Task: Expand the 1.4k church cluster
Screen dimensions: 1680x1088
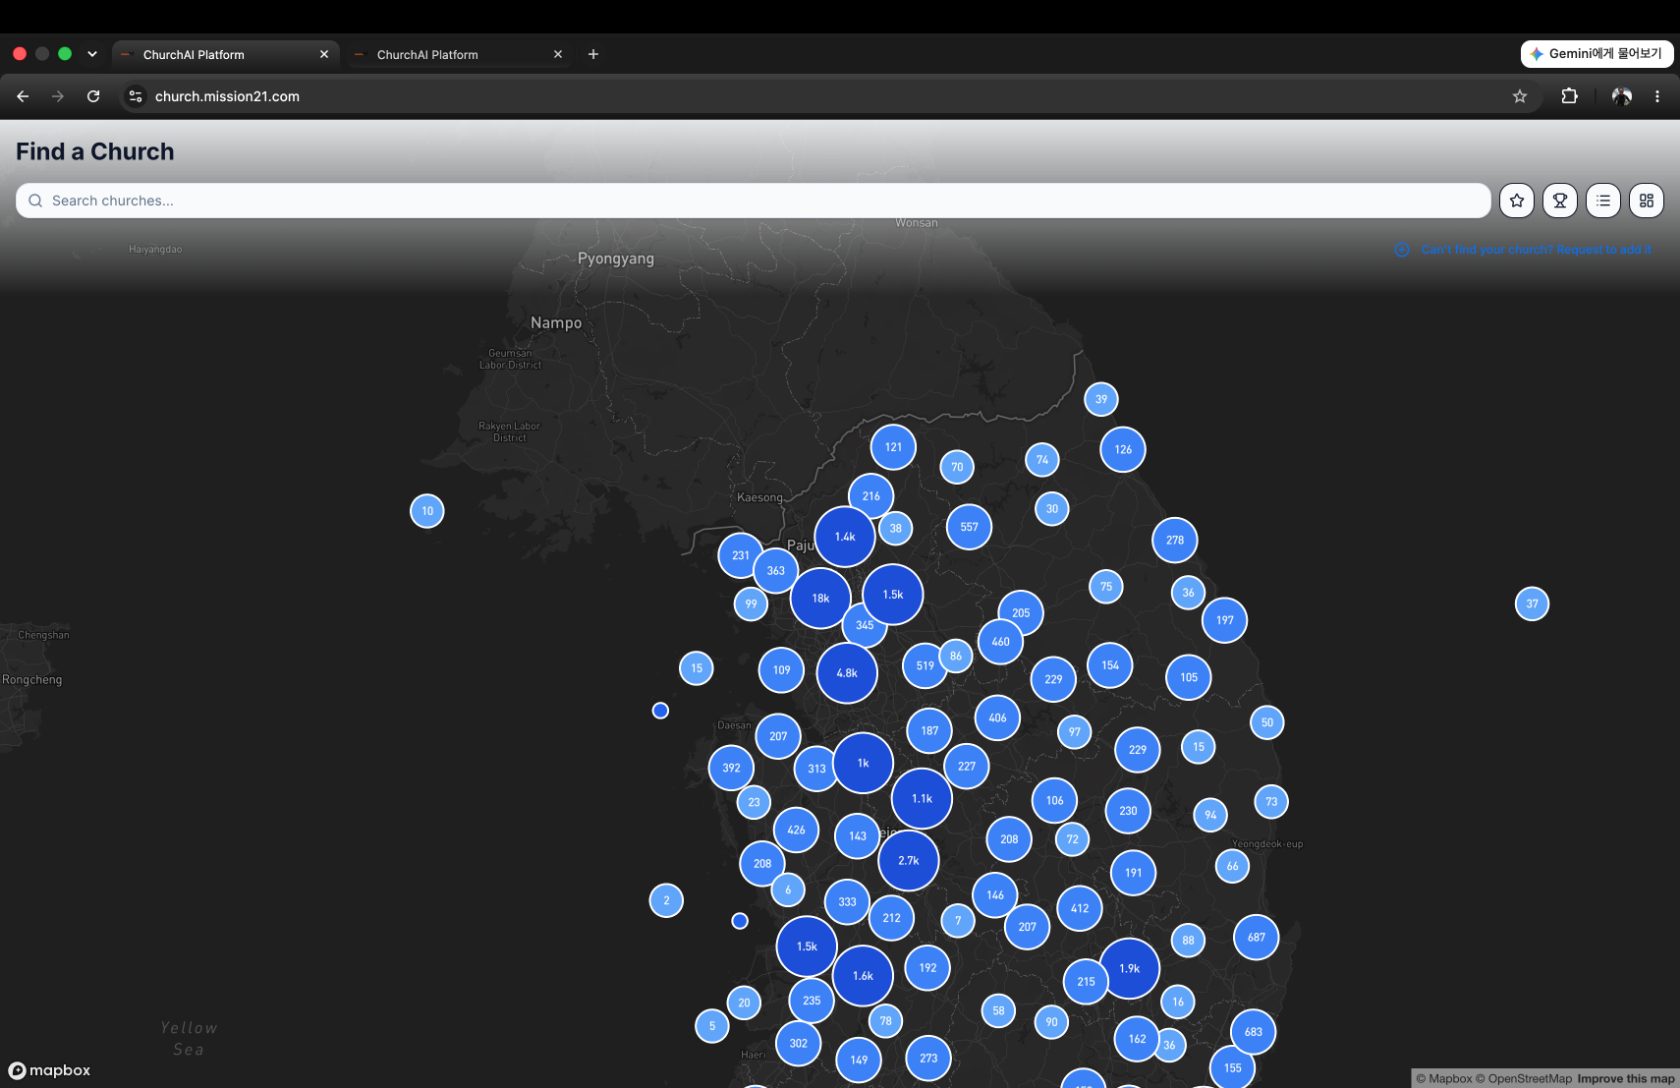Action: click(x=845, y=537)
